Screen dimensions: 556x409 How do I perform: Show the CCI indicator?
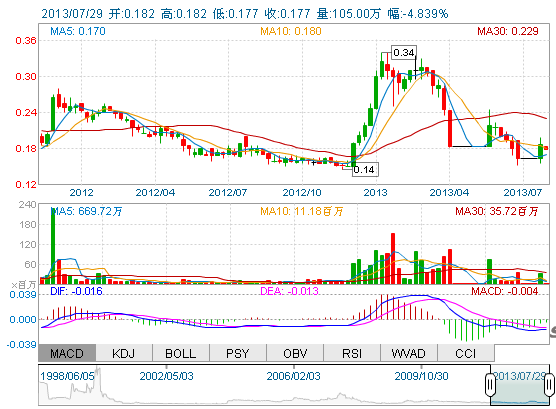click(x=466, y=353)
